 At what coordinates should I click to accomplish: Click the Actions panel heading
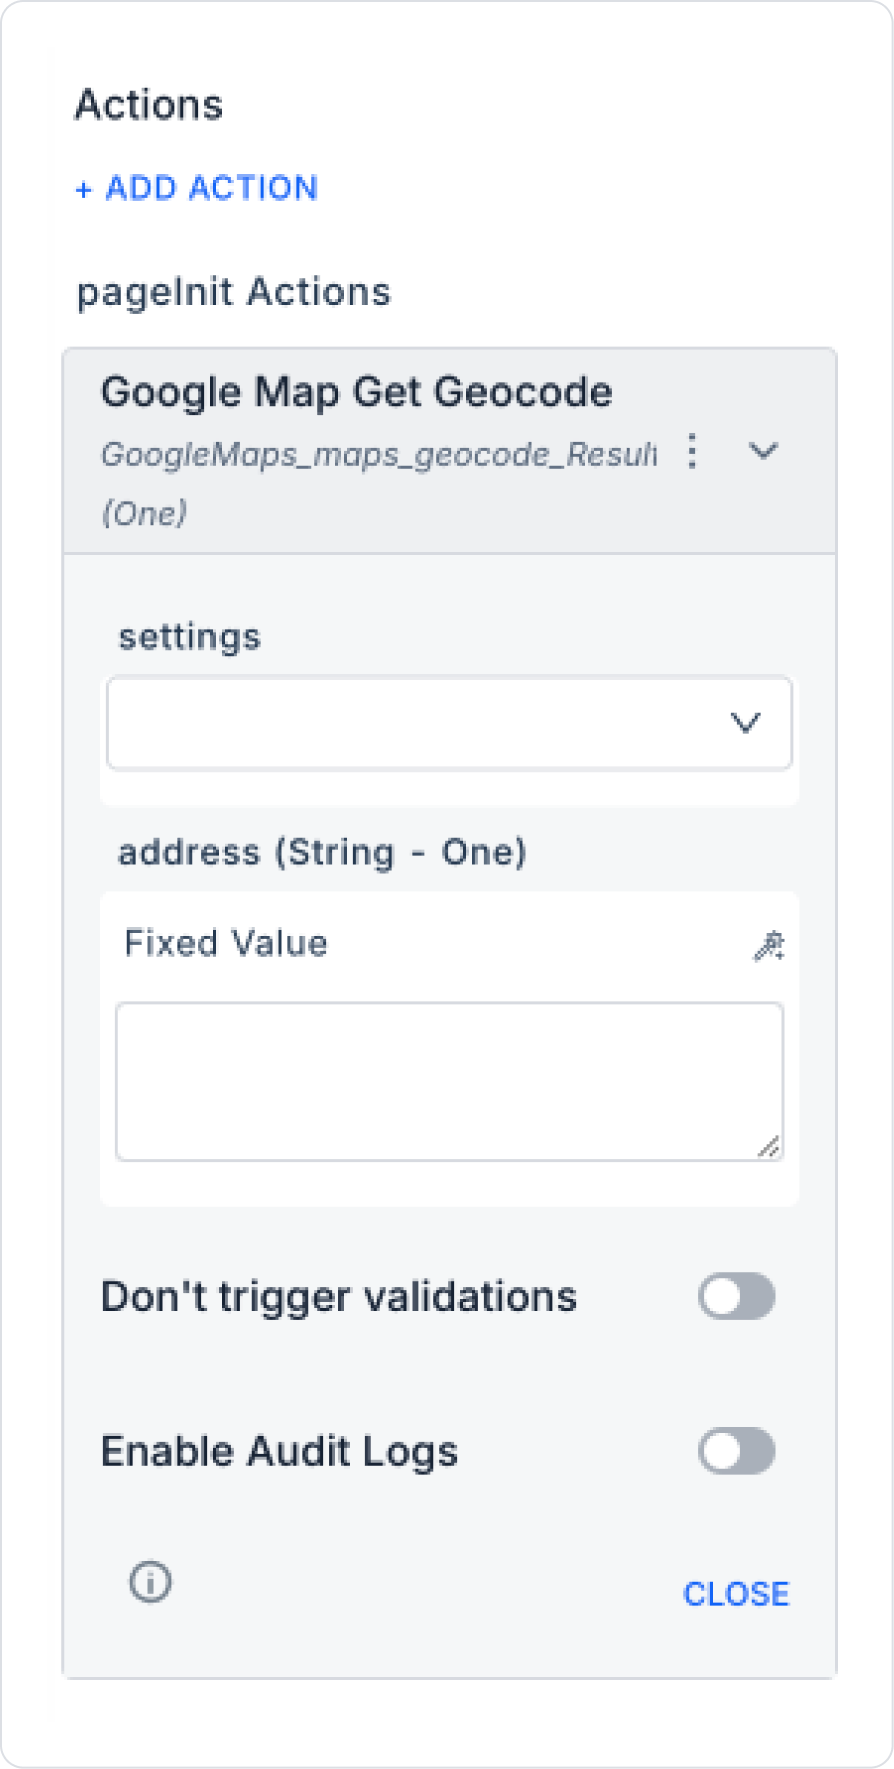[149, 105]
